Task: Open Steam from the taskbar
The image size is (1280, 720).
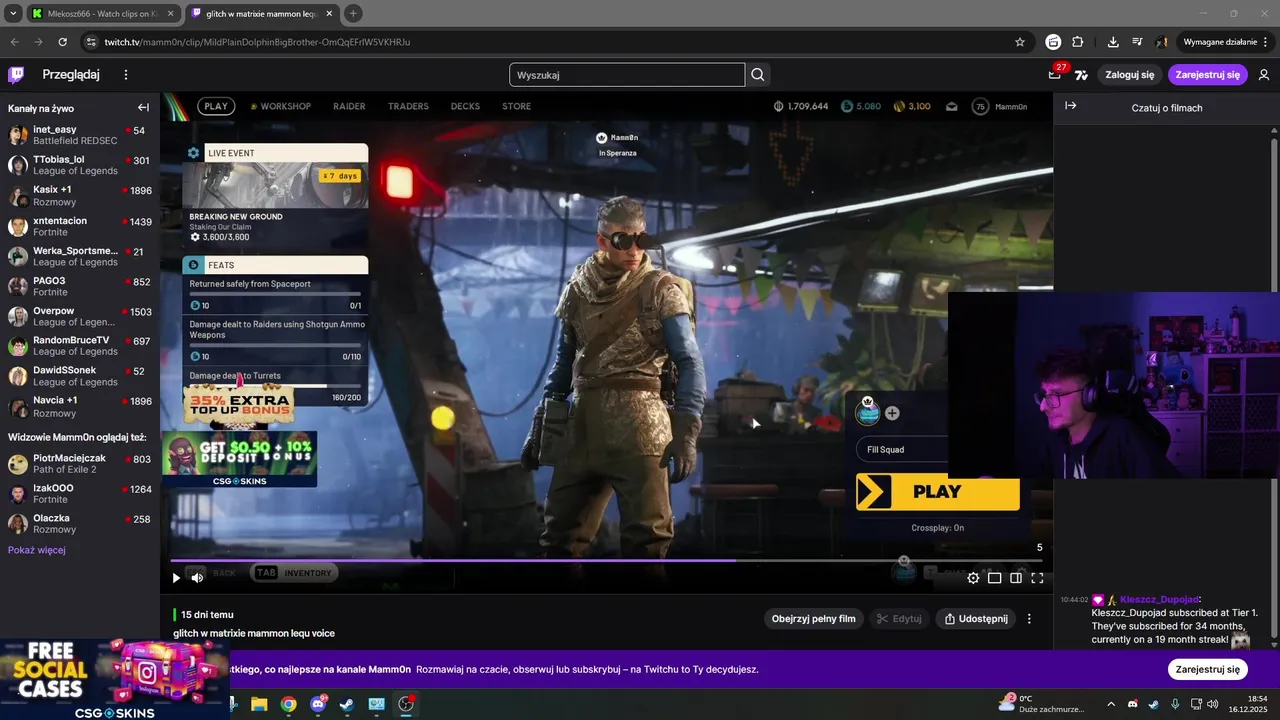Action: [x=347, y=704]
